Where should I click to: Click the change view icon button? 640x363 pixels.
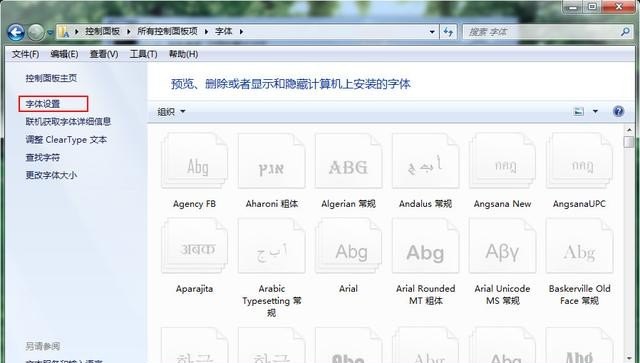[578, 111]
